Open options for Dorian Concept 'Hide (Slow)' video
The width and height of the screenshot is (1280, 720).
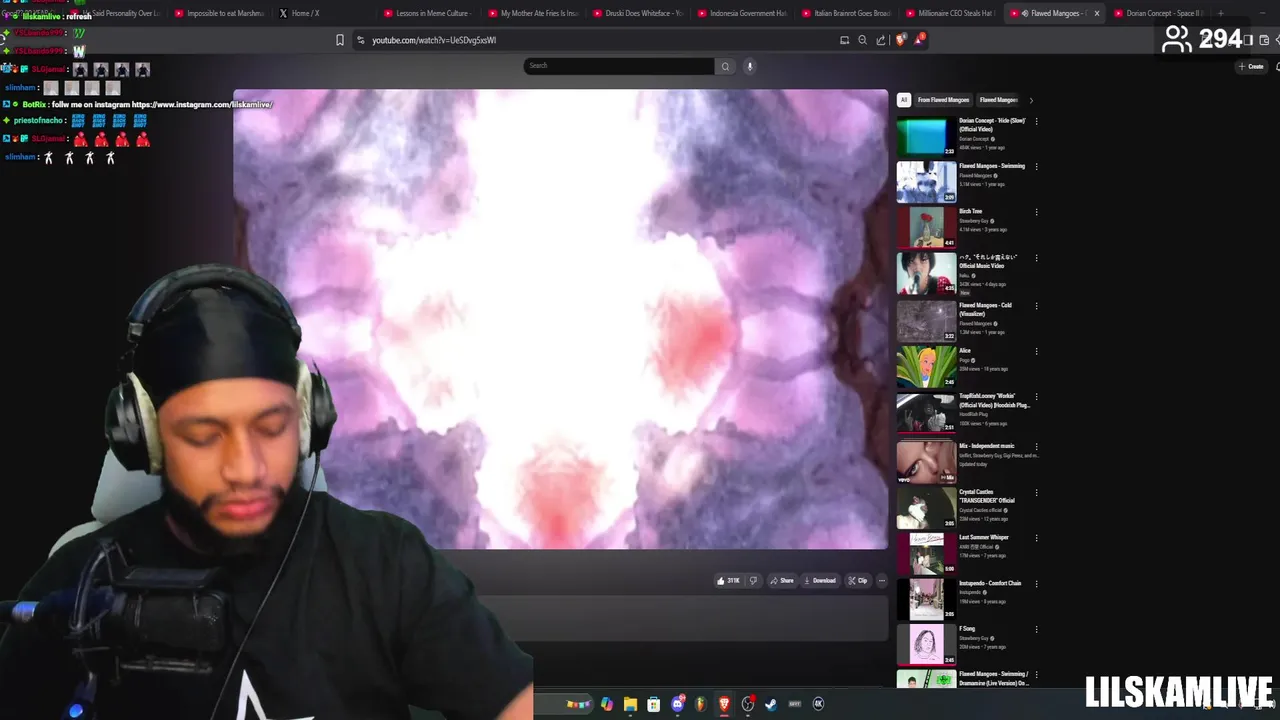pos(1036,121)
